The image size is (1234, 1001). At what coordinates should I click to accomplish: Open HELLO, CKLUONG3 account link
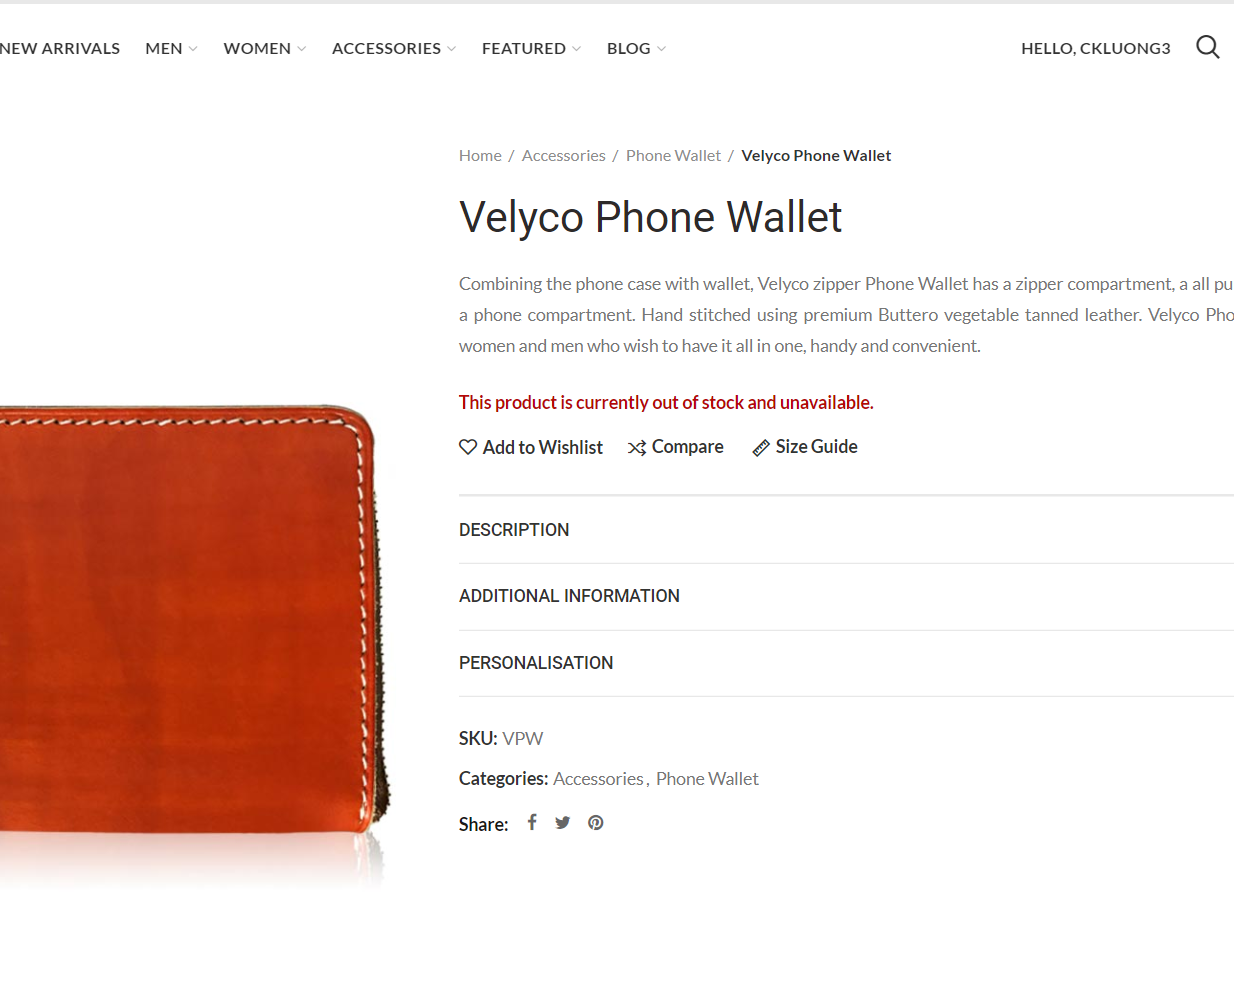[x=1095, y=48]
